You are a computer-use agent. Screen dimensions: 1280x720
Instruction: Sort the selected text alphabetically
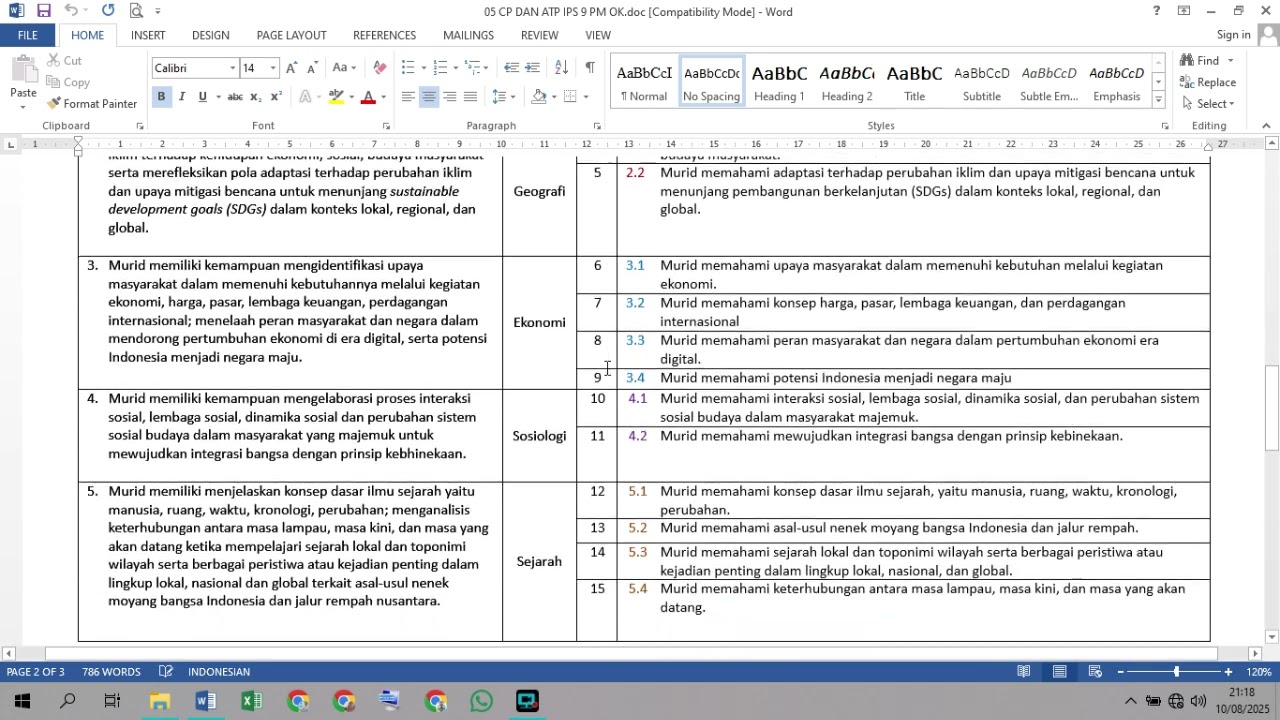click(x=562, y=68)
